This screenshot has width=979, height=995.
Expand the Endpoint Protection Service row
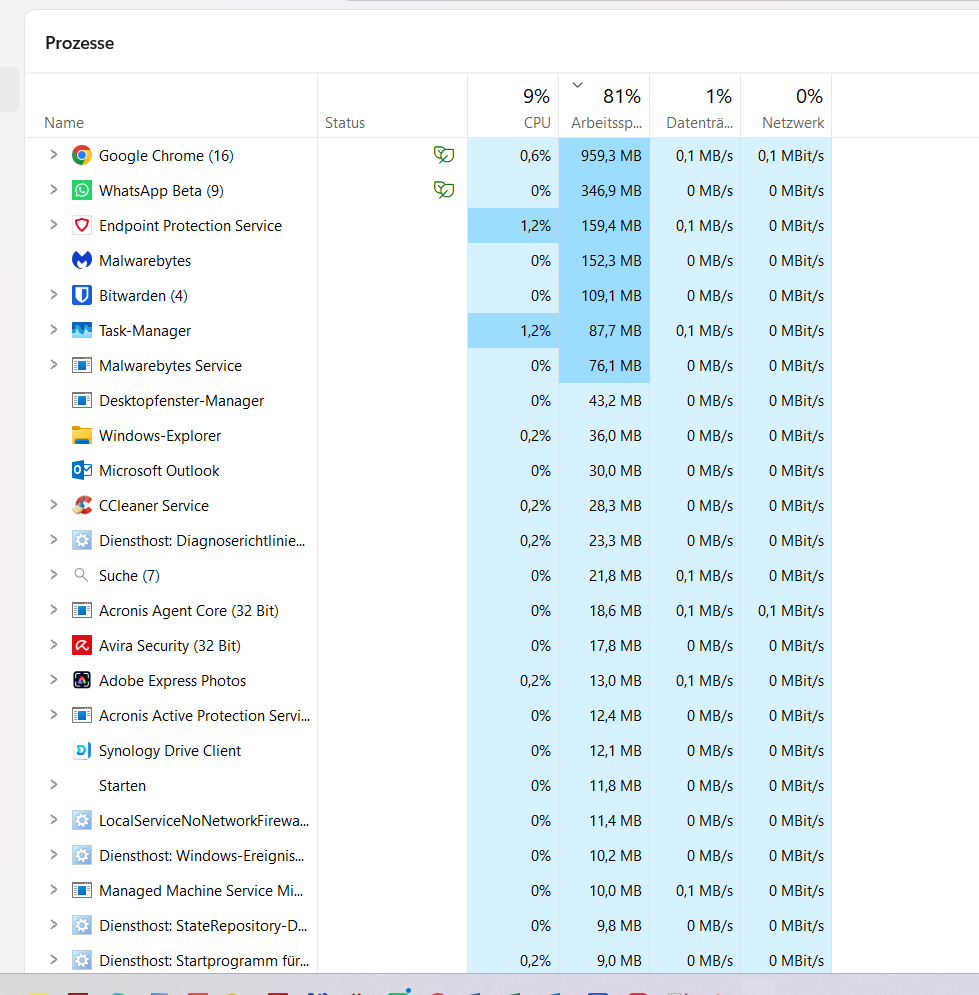click(54, 224)
